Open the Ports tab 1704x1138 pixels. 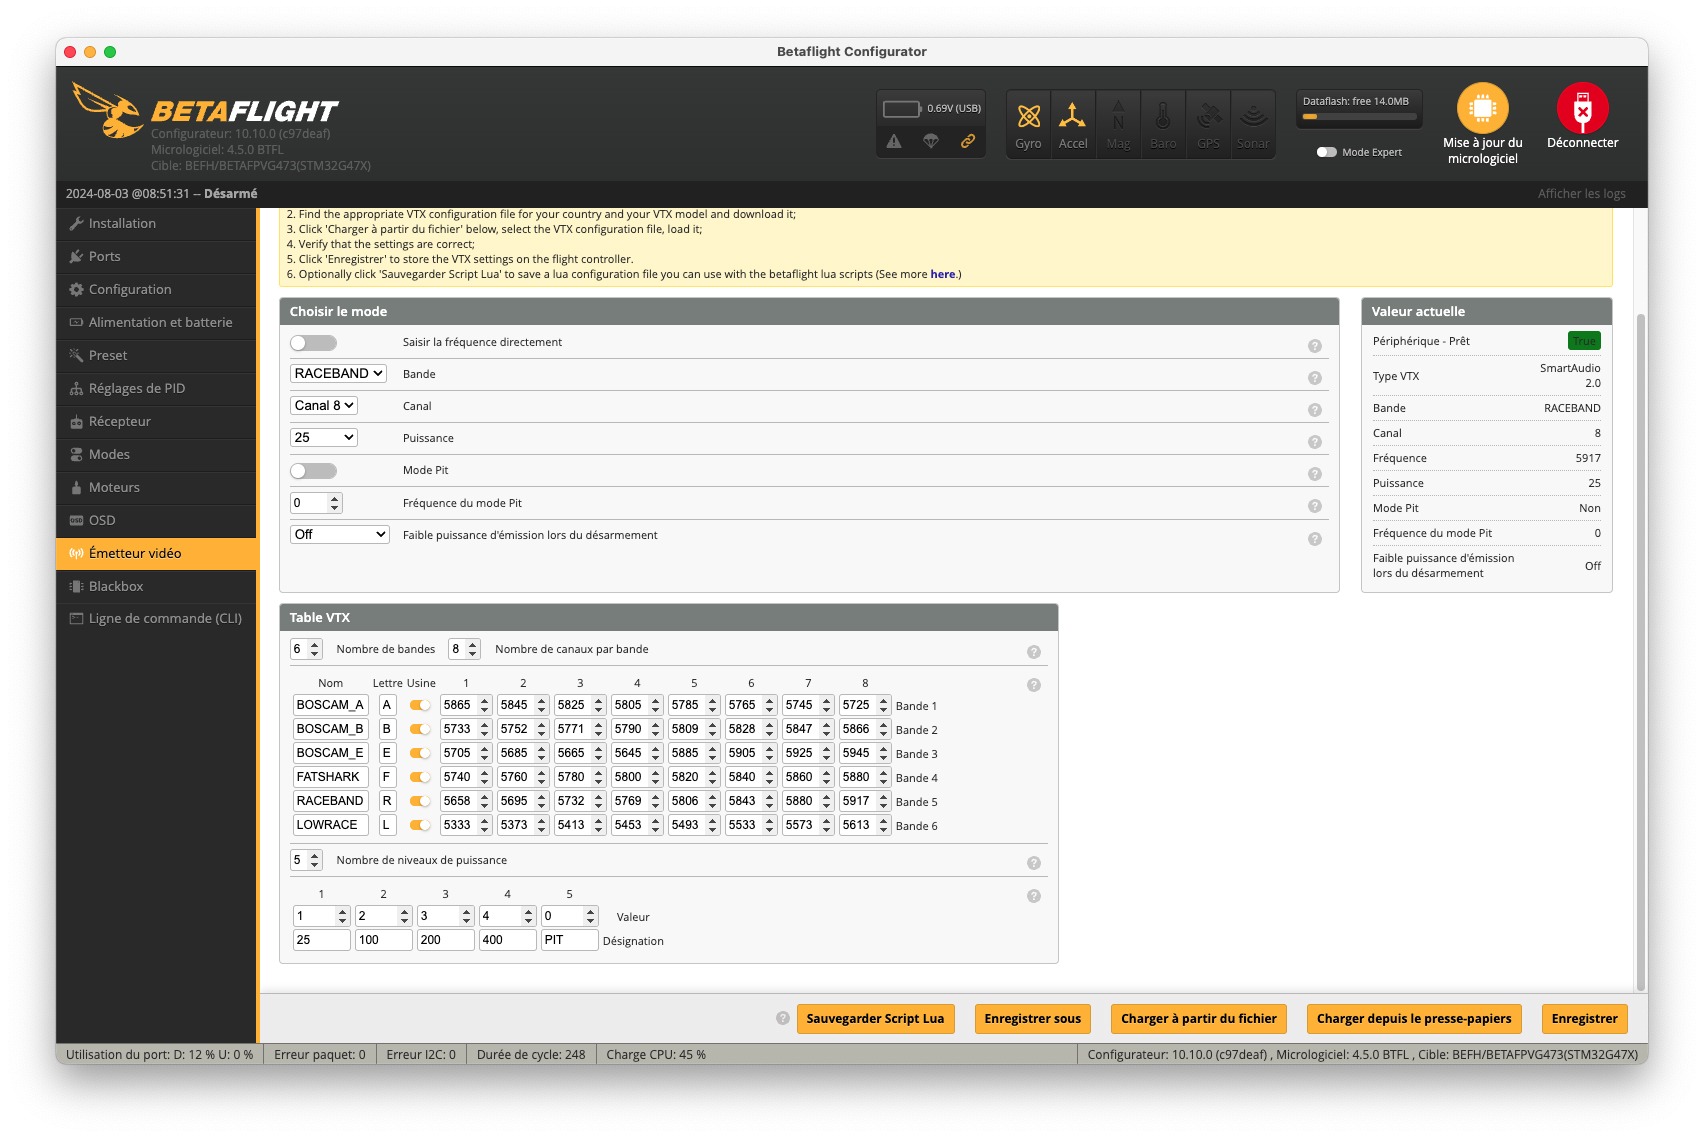(x=157, y=256)
